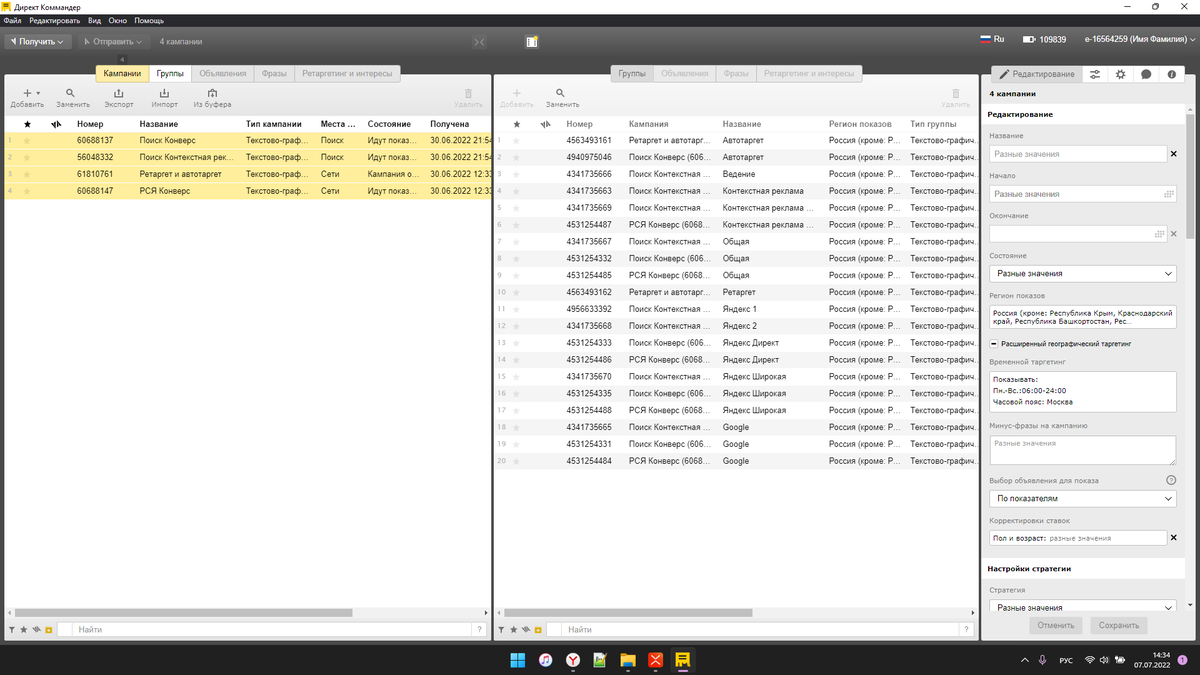
Task: Open the Вид menu
Action: 94,20
